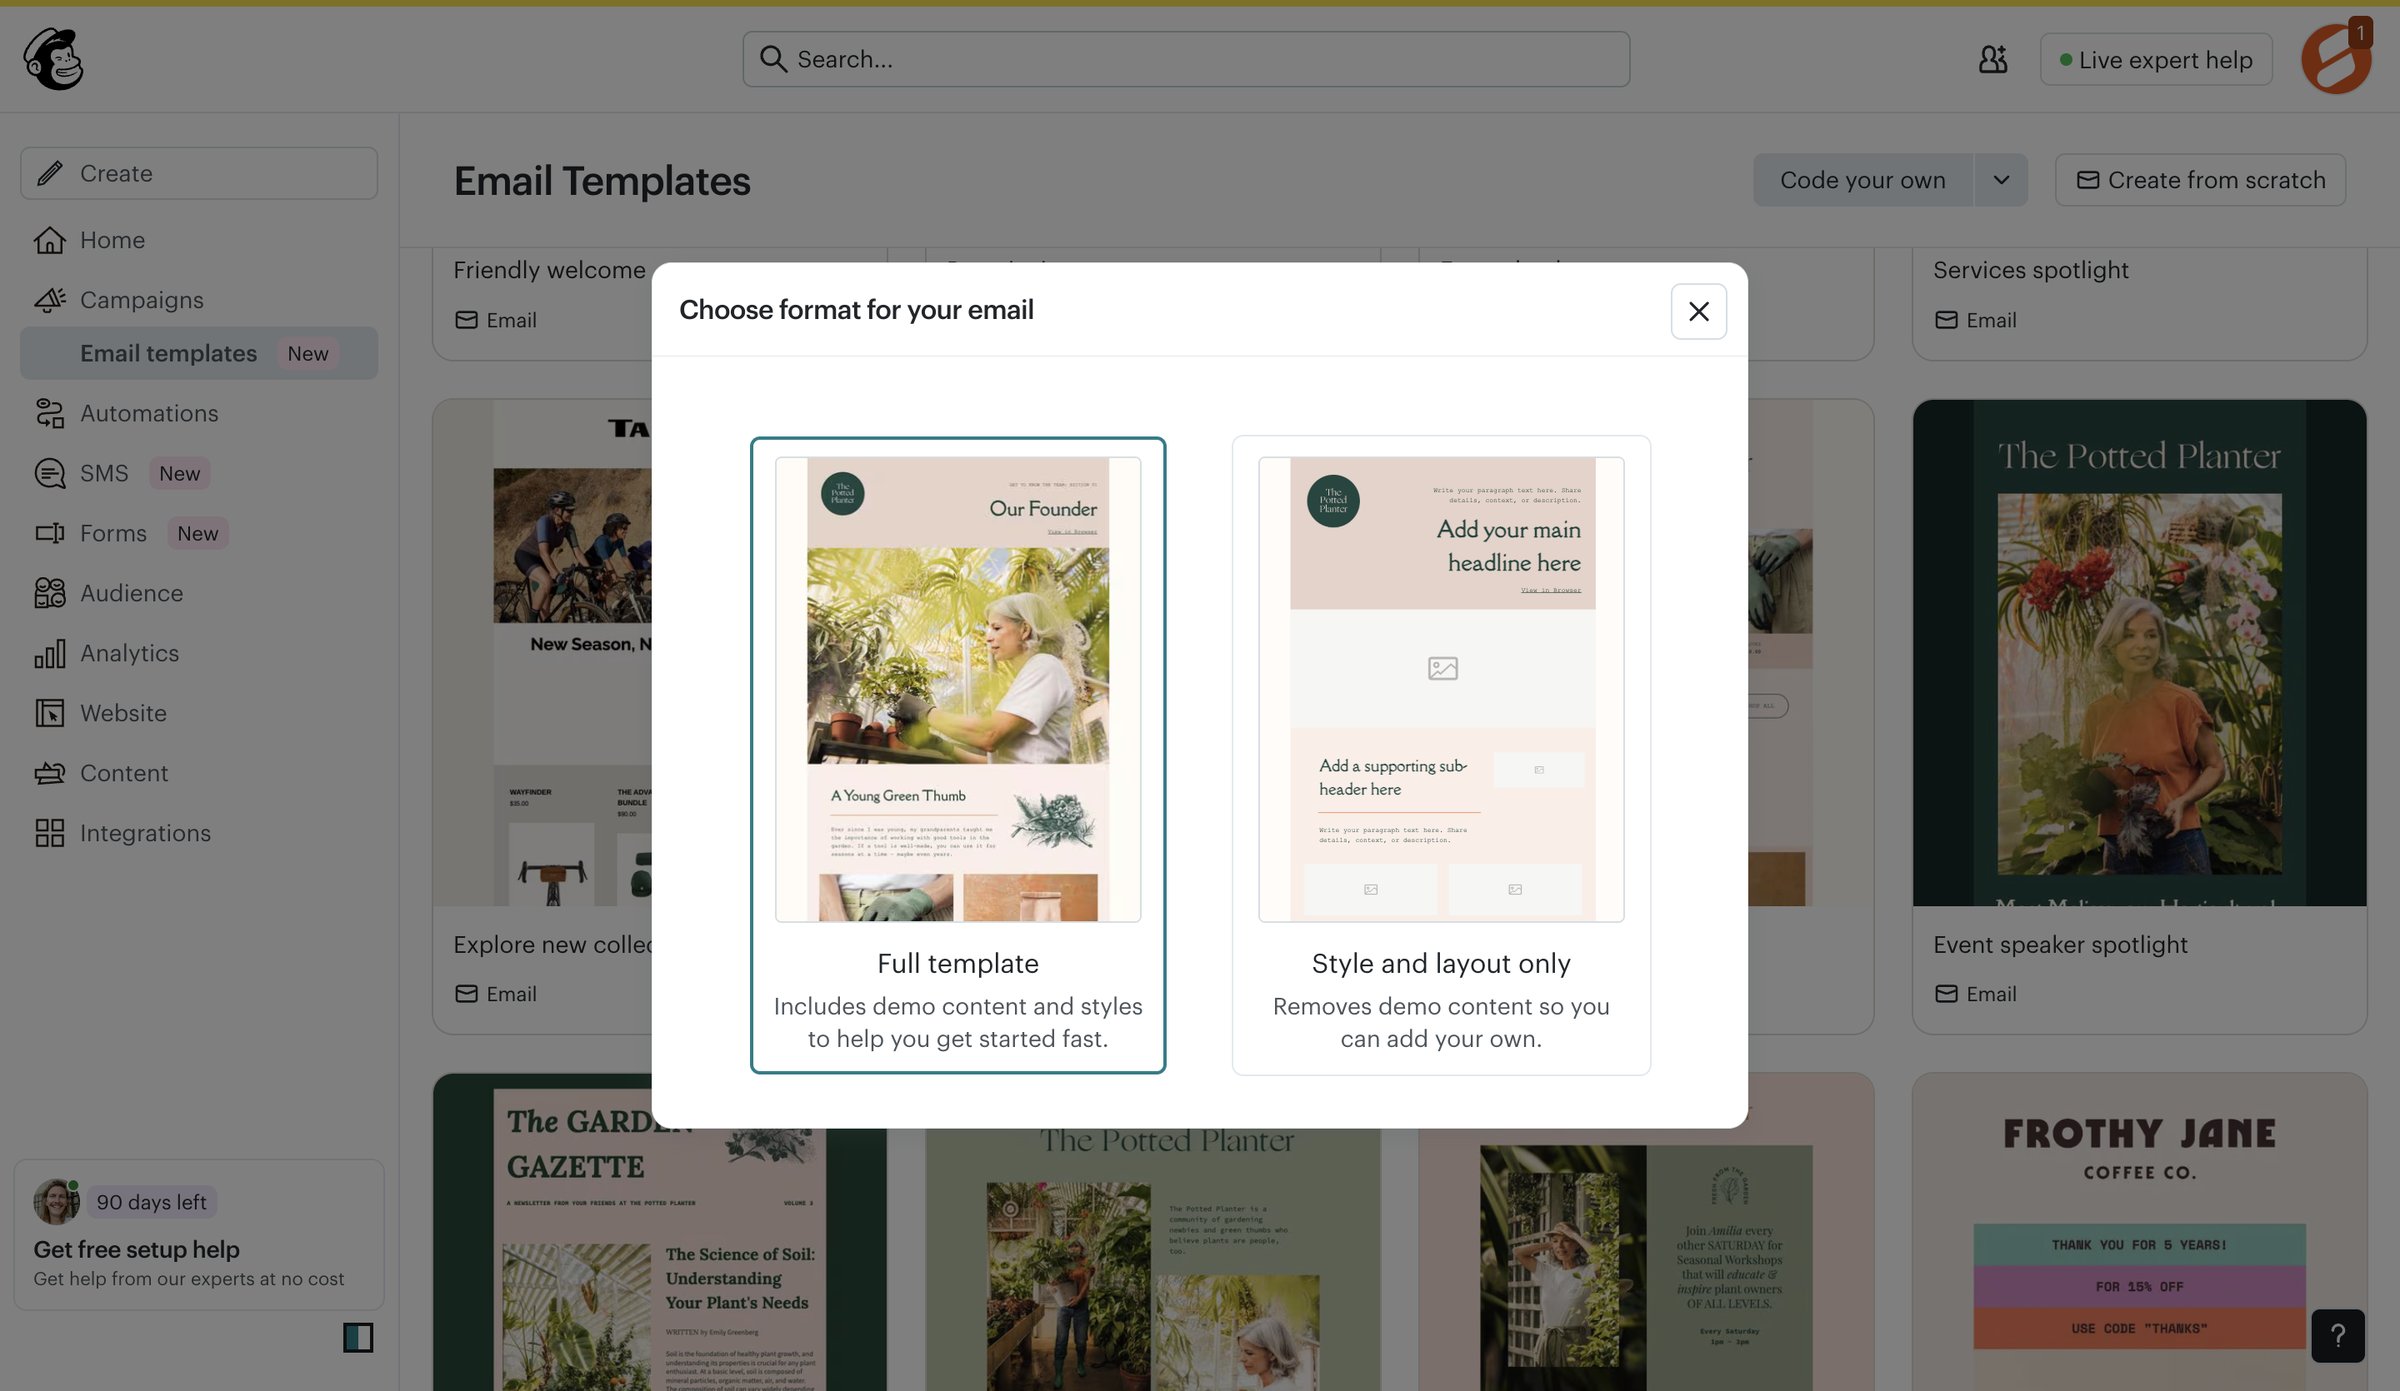Click the SMS chat bubble icon

coord(50,473)
